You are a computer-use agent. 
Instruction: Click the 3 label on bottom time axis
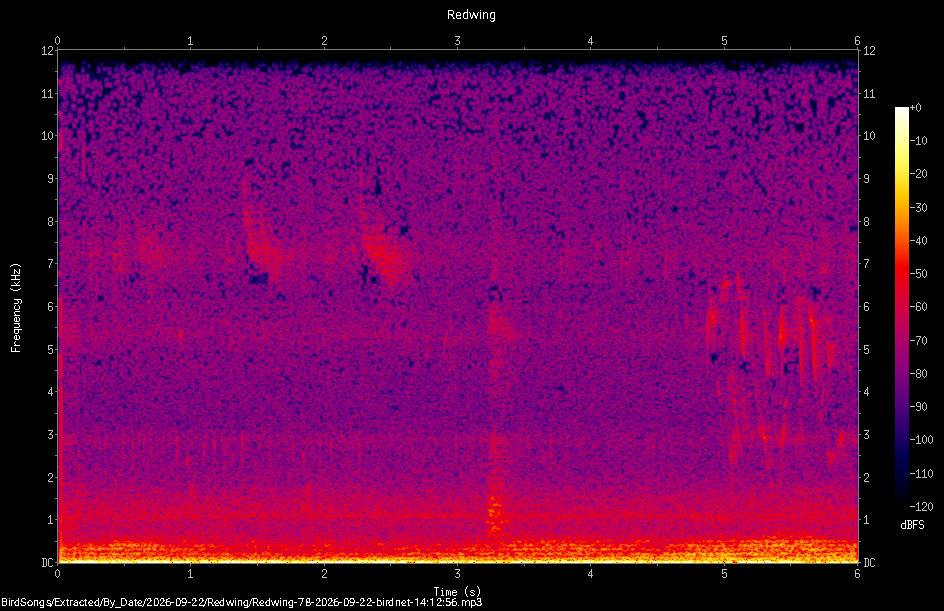pos(457,574)
